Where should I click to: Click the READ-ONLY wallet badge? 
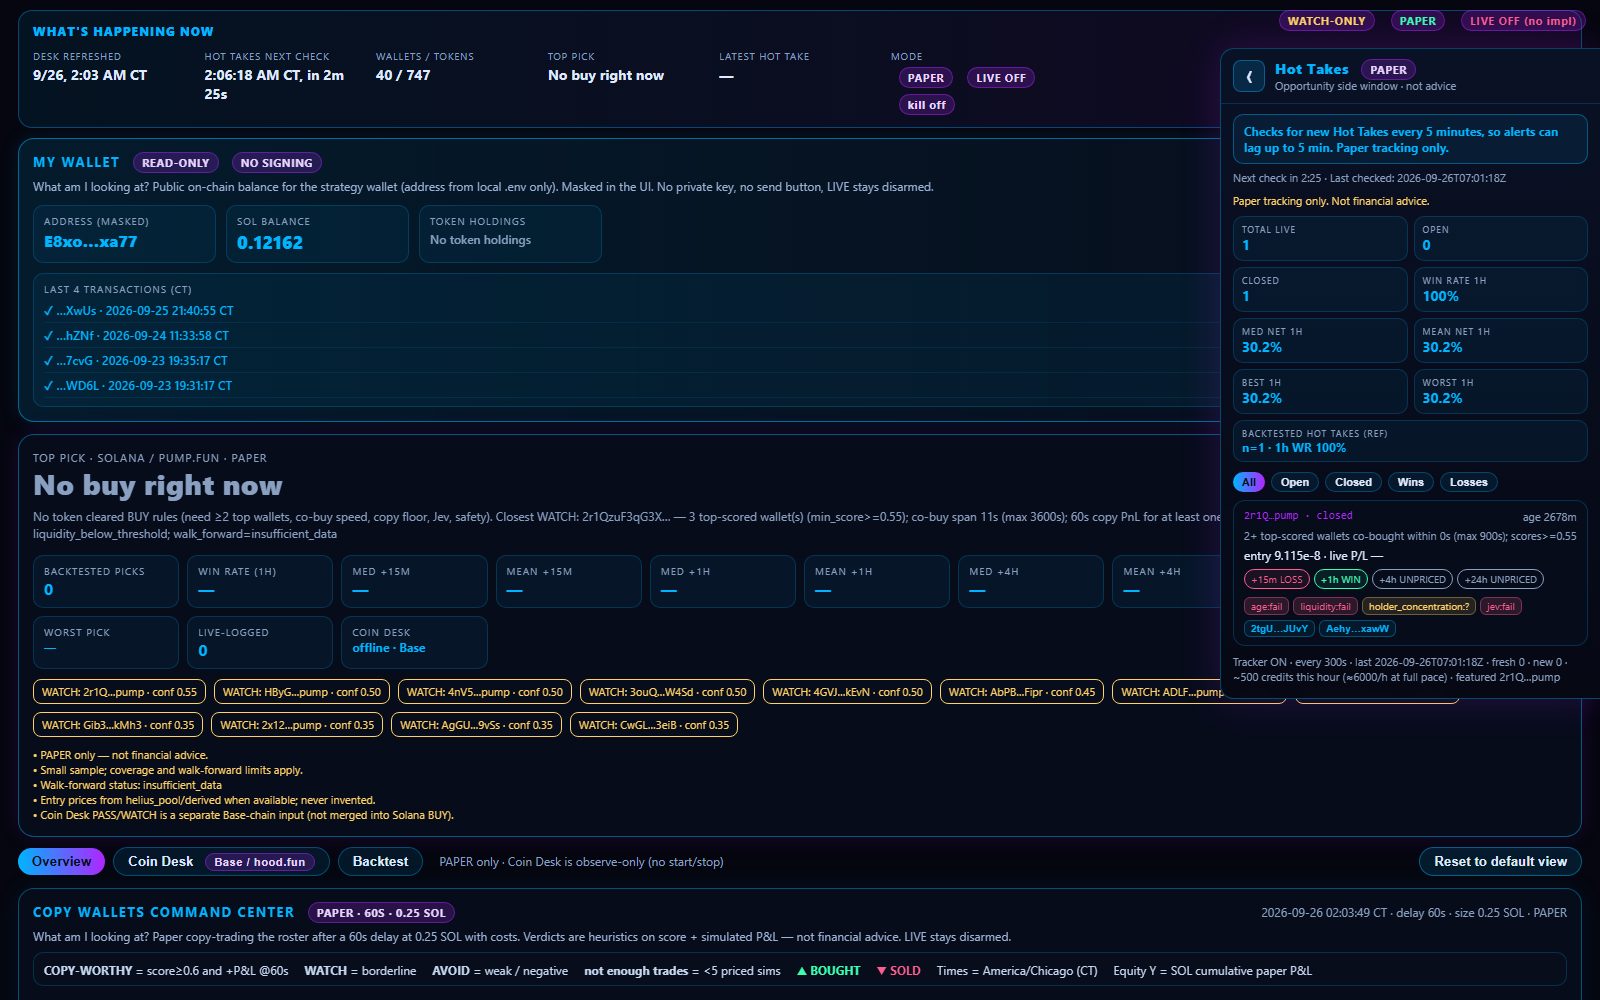click(175, 163)
